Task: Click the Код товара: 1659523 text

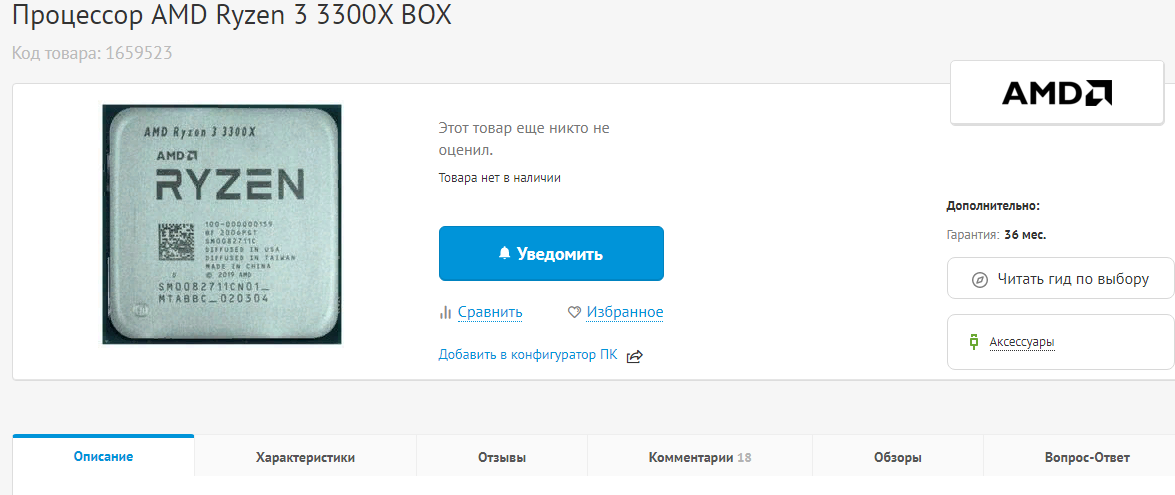Action: click(92, 53)
